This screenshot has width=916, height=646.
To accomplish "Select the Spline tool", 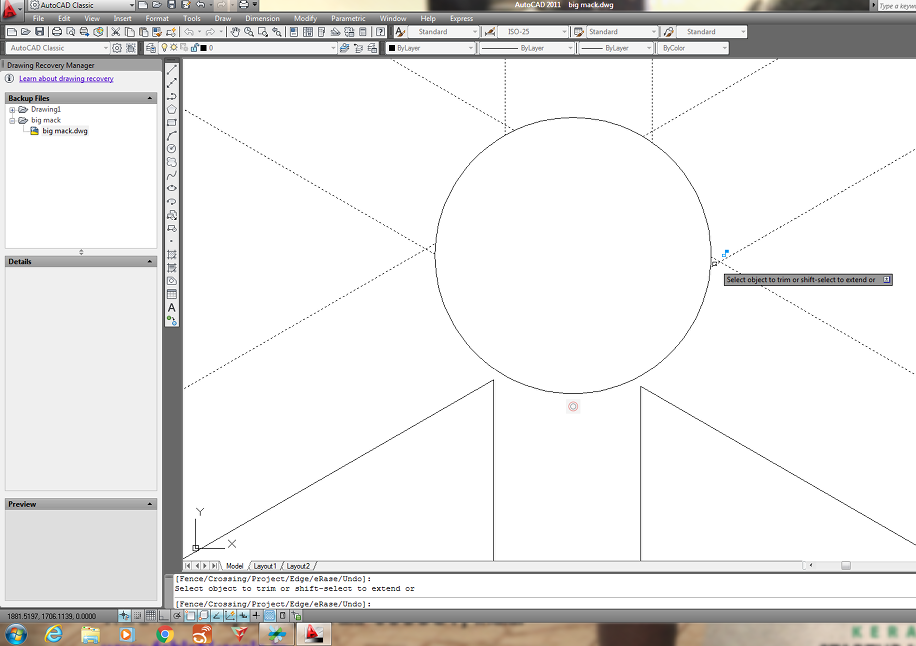I will [x=172, y=175].
